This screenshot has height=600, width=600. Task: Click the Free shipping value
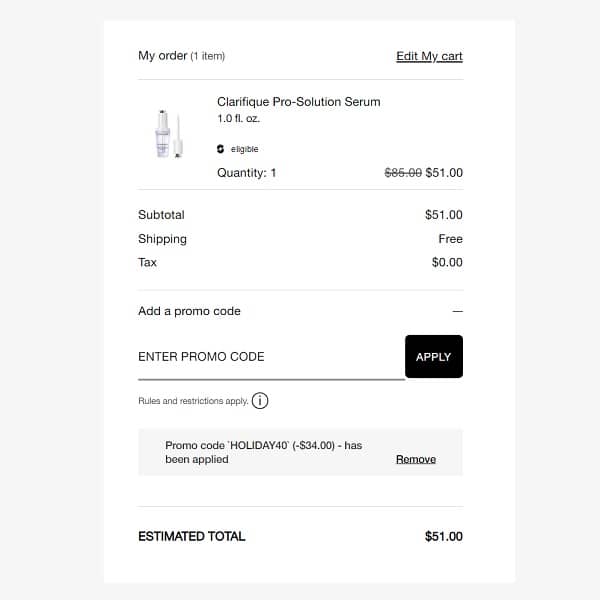[450, 239]
